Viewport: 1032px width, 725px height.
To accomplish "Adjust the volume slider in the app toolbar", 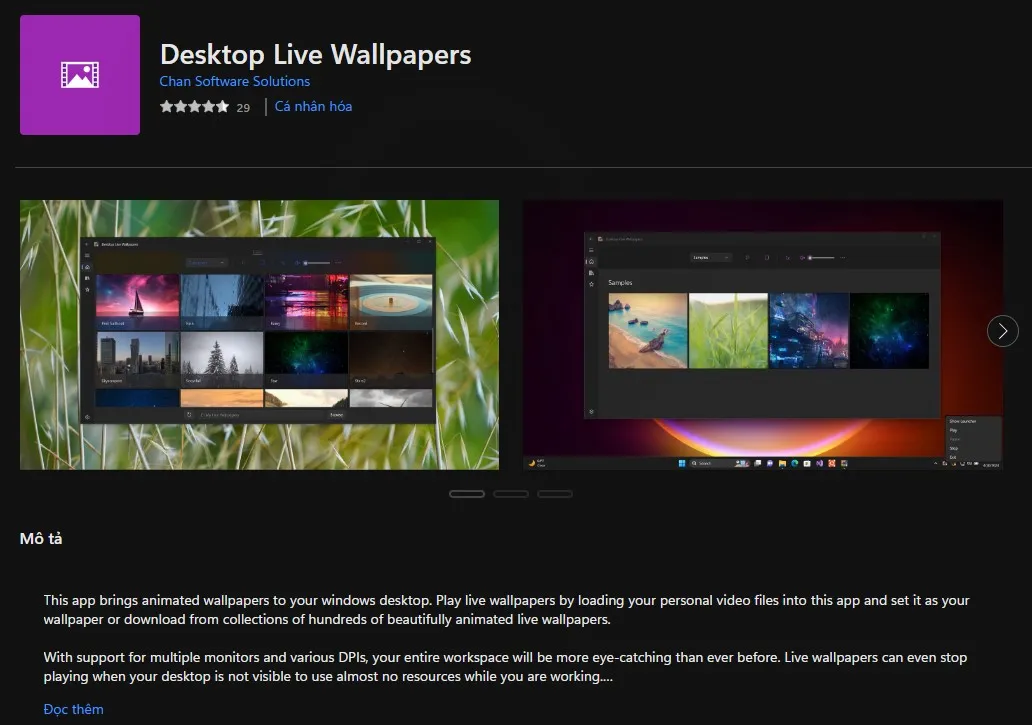I will coord(821,258).
